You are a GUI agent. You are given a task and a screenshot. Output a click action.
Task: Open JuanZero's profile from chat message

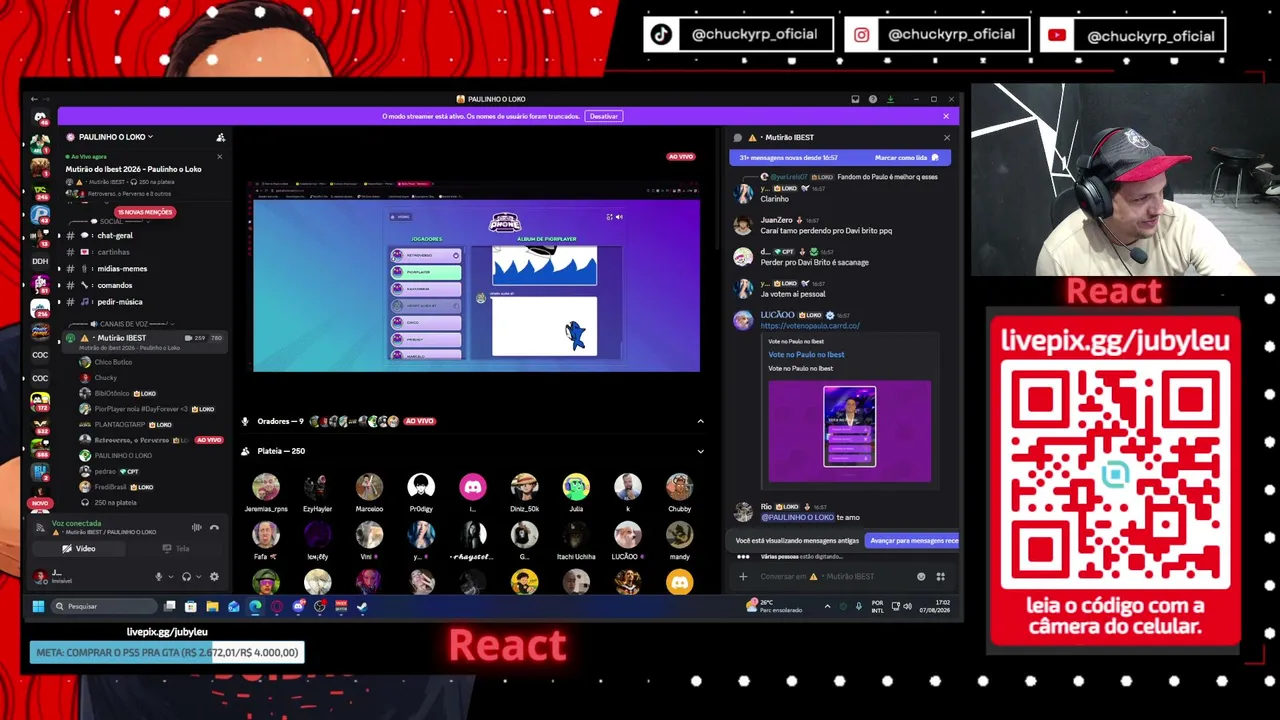pyautogui.click(x=777, y=220)
